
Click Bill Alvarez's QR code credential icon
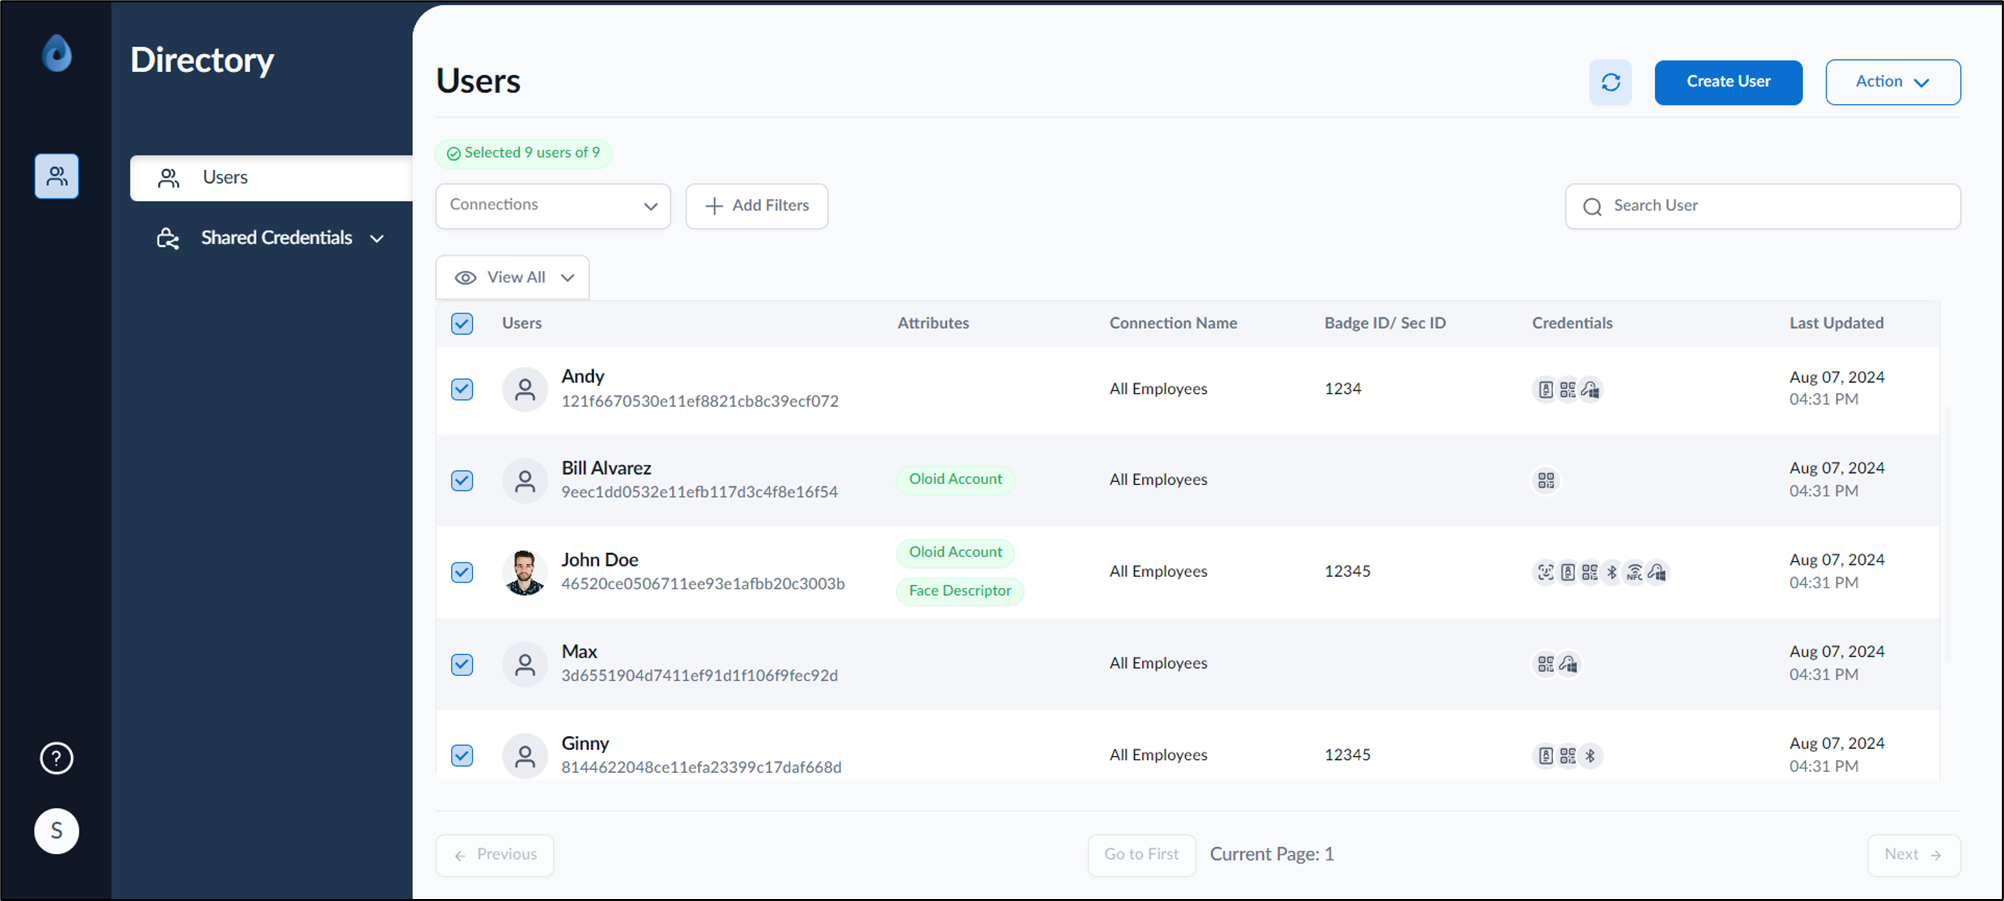click(x=1546, y=481)
